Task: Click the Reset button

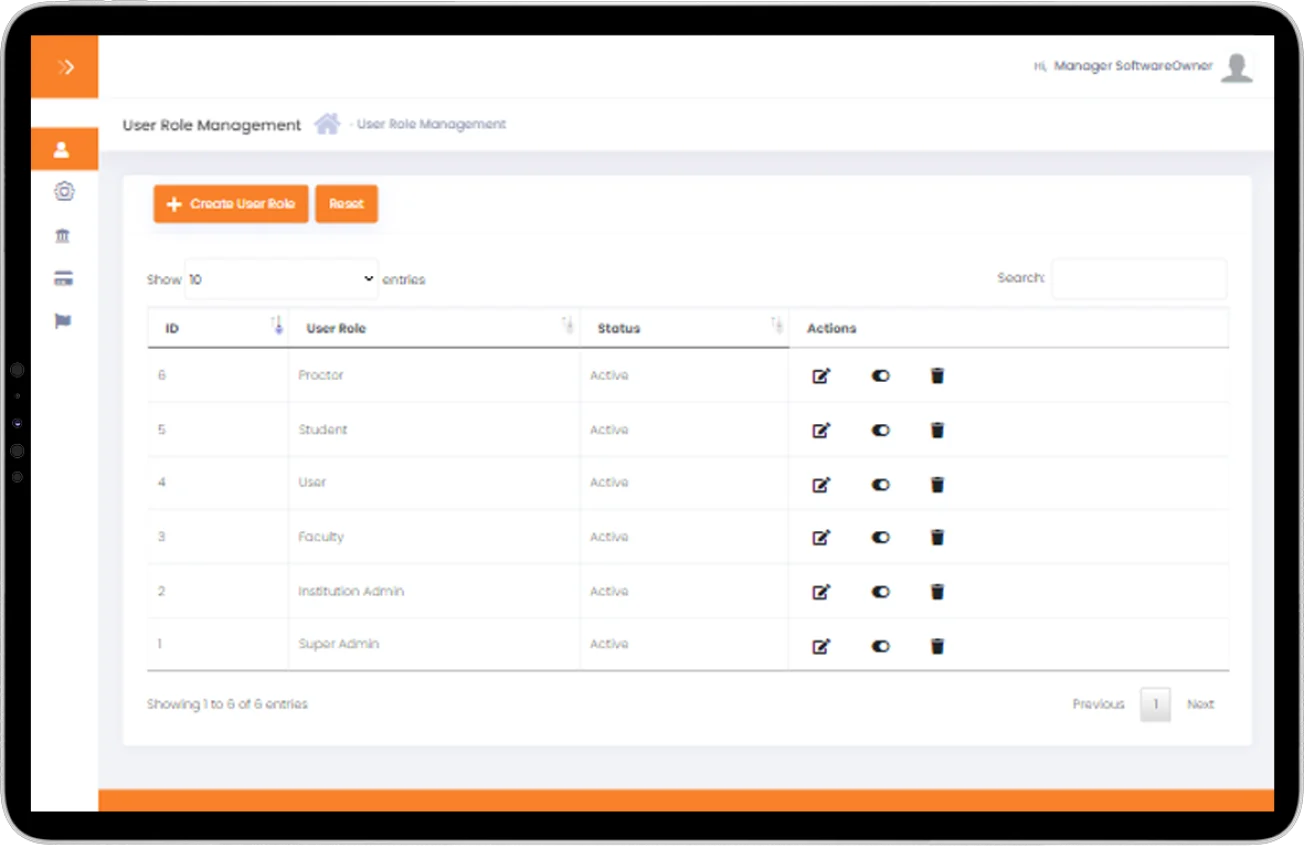Action: pyautogui.click(x=346, y=204)
